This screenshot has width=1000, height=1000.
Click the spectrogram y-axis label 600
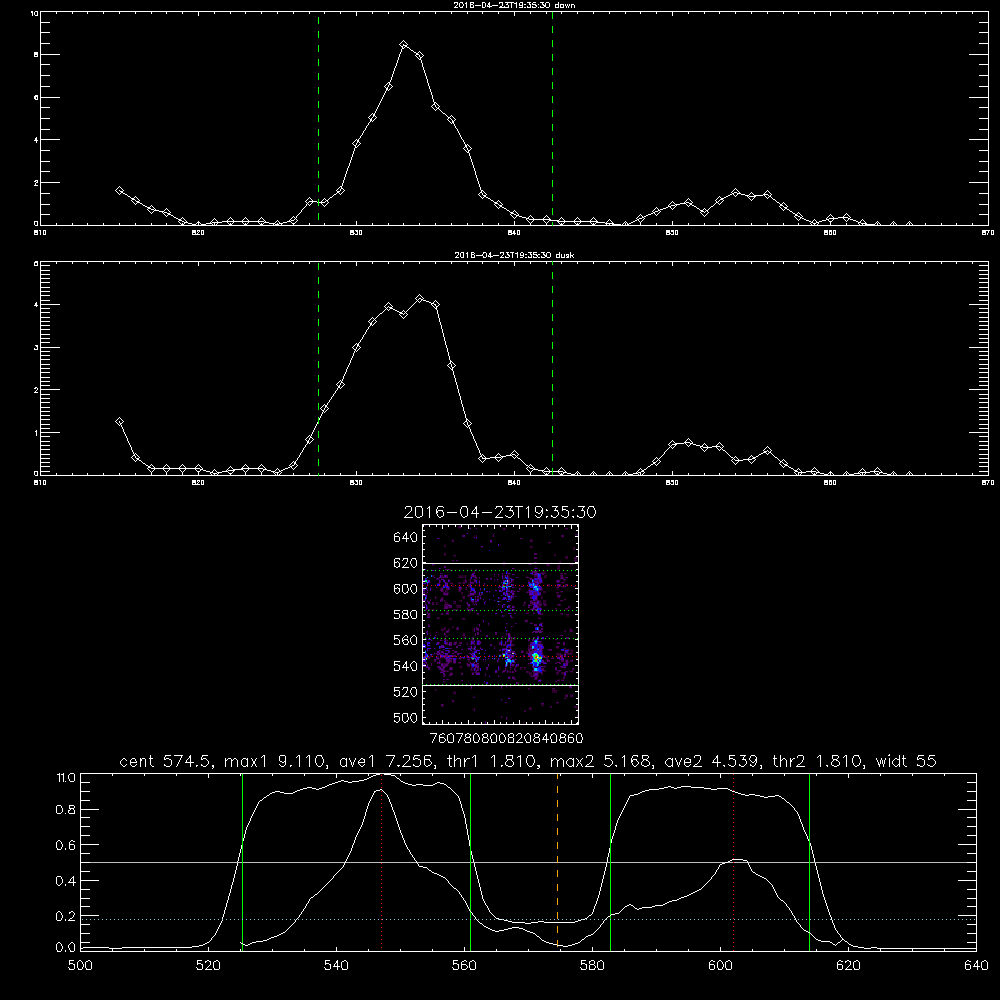[406, 589]
